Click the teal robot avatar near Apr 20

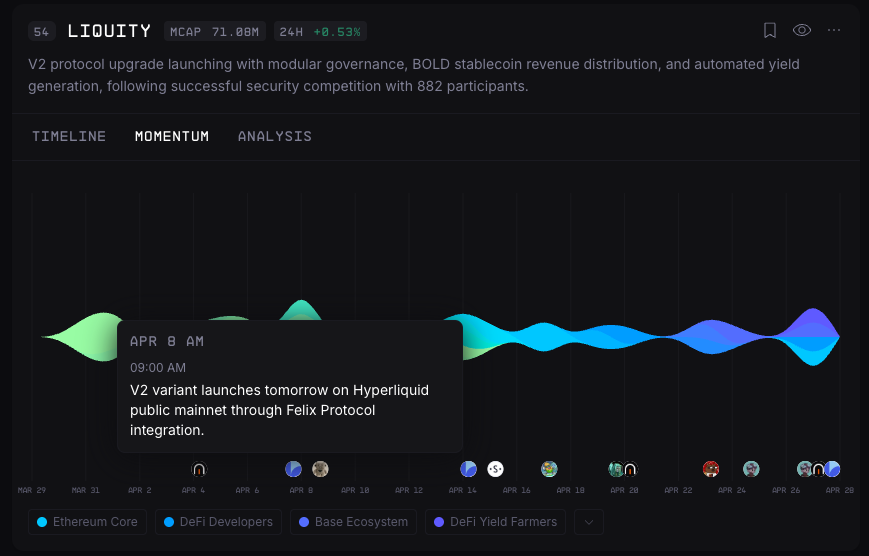click(615, 469)
